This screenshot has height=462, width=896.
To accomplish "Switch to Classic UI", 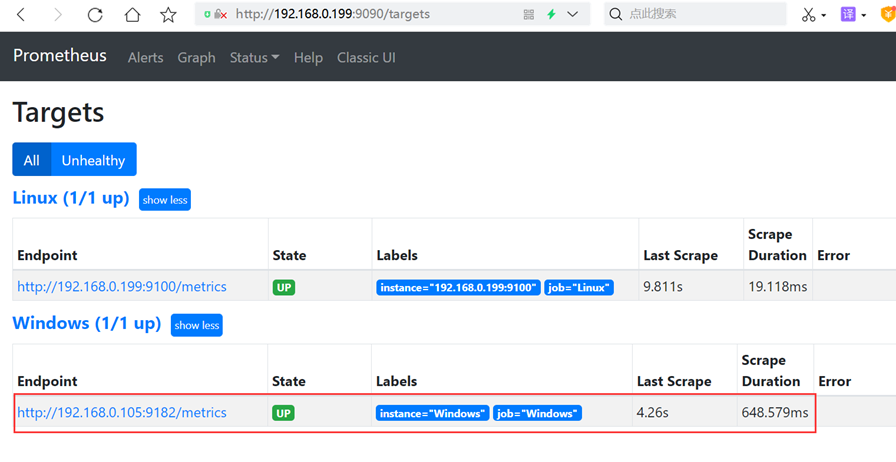I will 366,58.
